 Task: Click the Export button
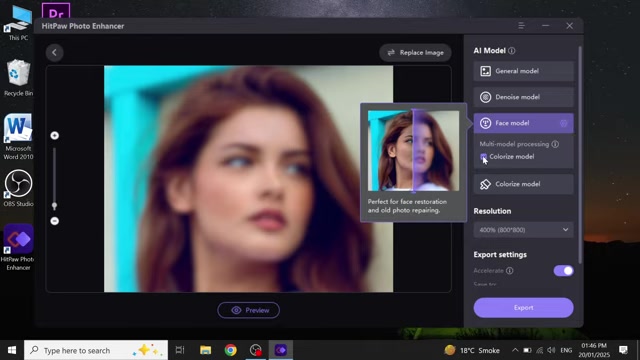pyautogui.click(x=523, y=307)
